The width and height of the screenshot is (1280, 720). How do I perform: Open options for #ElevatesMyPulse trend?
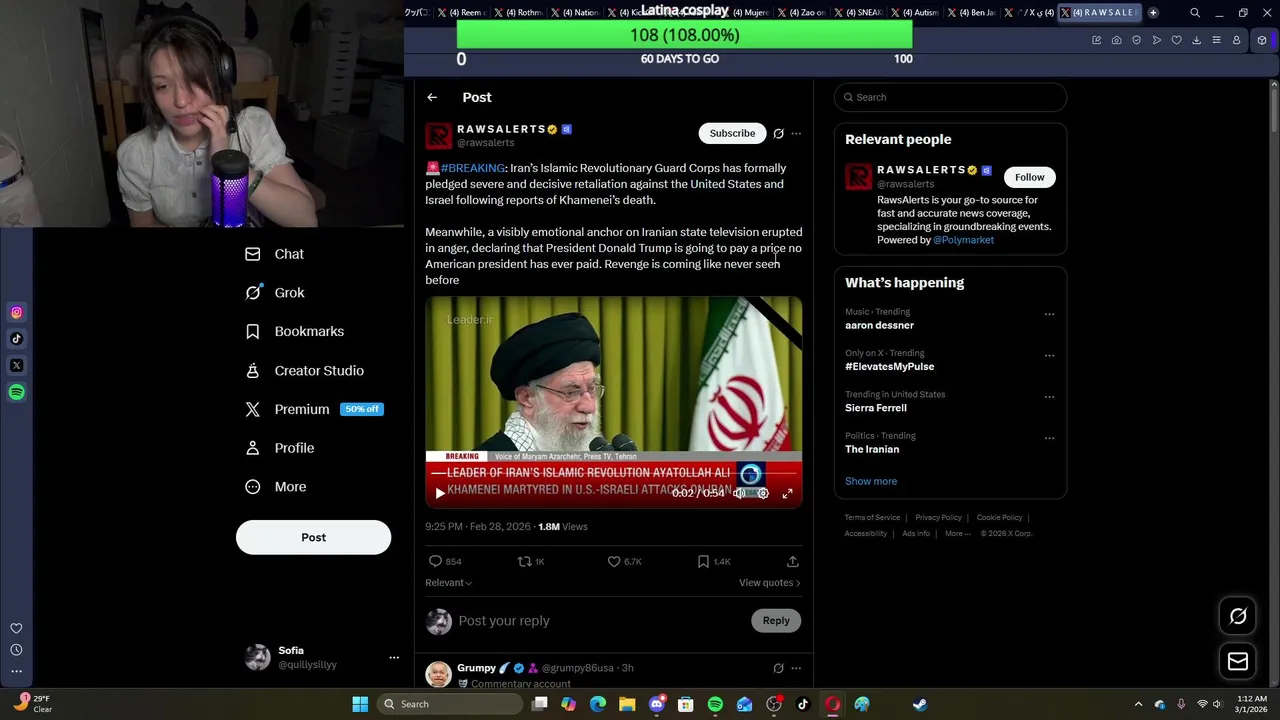tap(1049, 355)
